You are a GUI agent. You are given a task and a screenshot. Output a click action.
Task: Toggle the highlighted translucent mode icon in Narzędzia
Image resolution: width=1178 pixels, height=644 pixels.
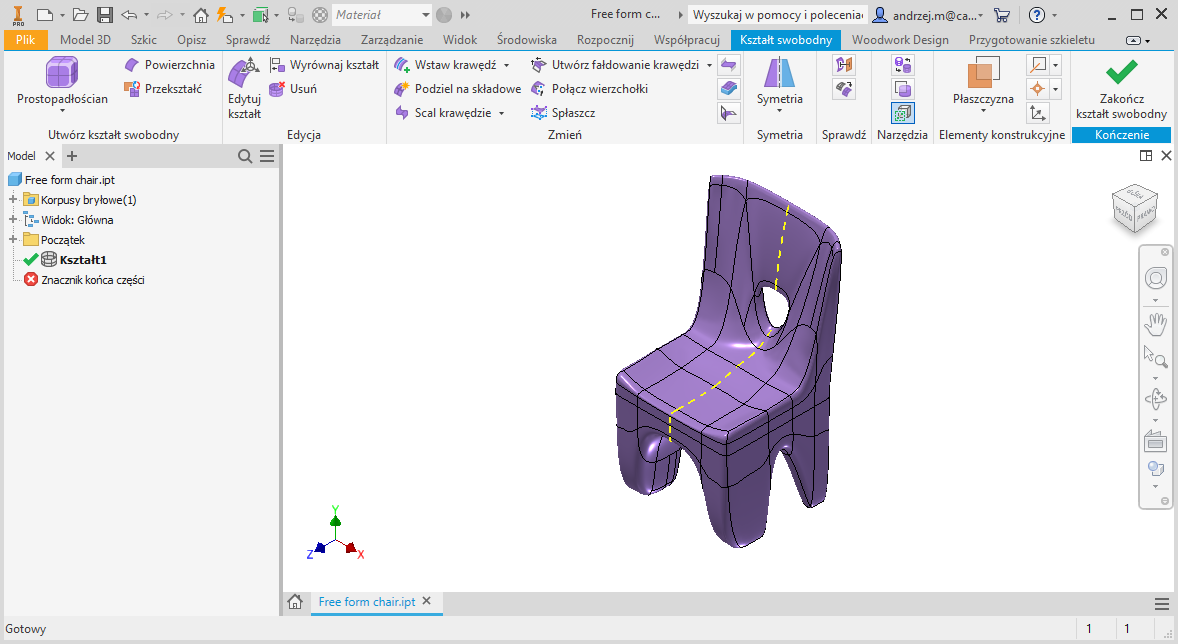(x=902, y=113)
